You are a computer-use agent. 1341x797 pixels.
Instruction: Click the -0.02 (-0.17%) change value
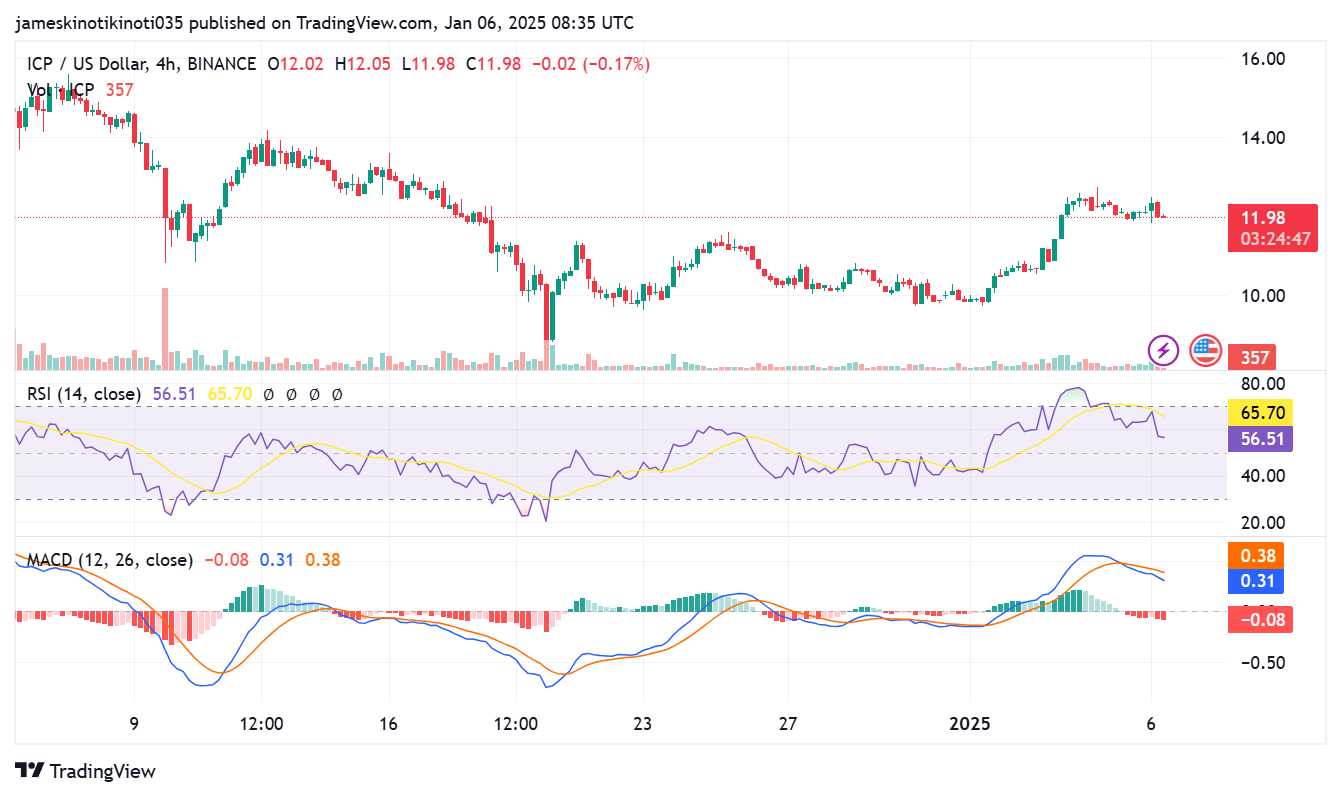(590, 64)
